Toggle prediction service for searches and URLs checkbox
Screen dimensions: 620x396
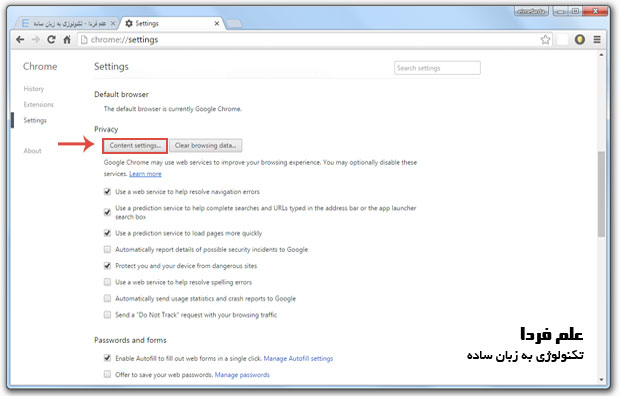tap(107, 212)
